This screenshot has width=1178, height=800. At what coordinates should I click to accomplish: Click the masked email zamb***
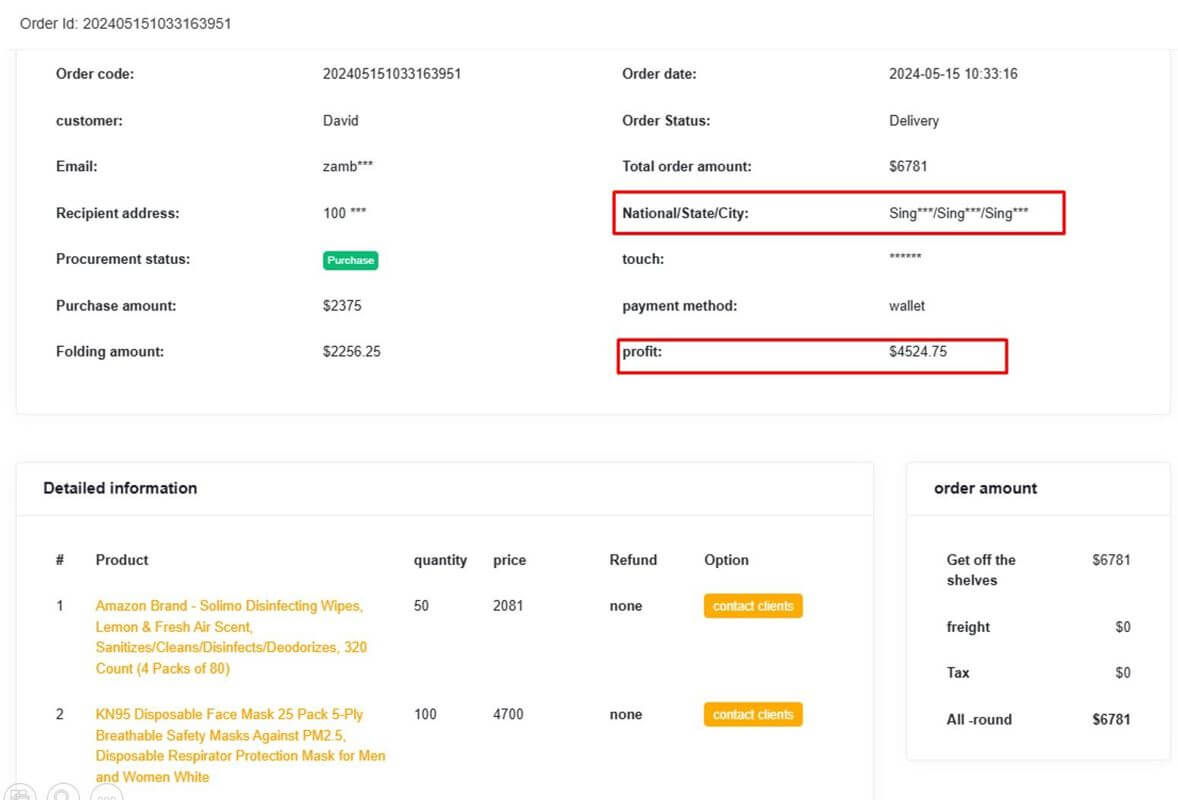tap(349, 166)
